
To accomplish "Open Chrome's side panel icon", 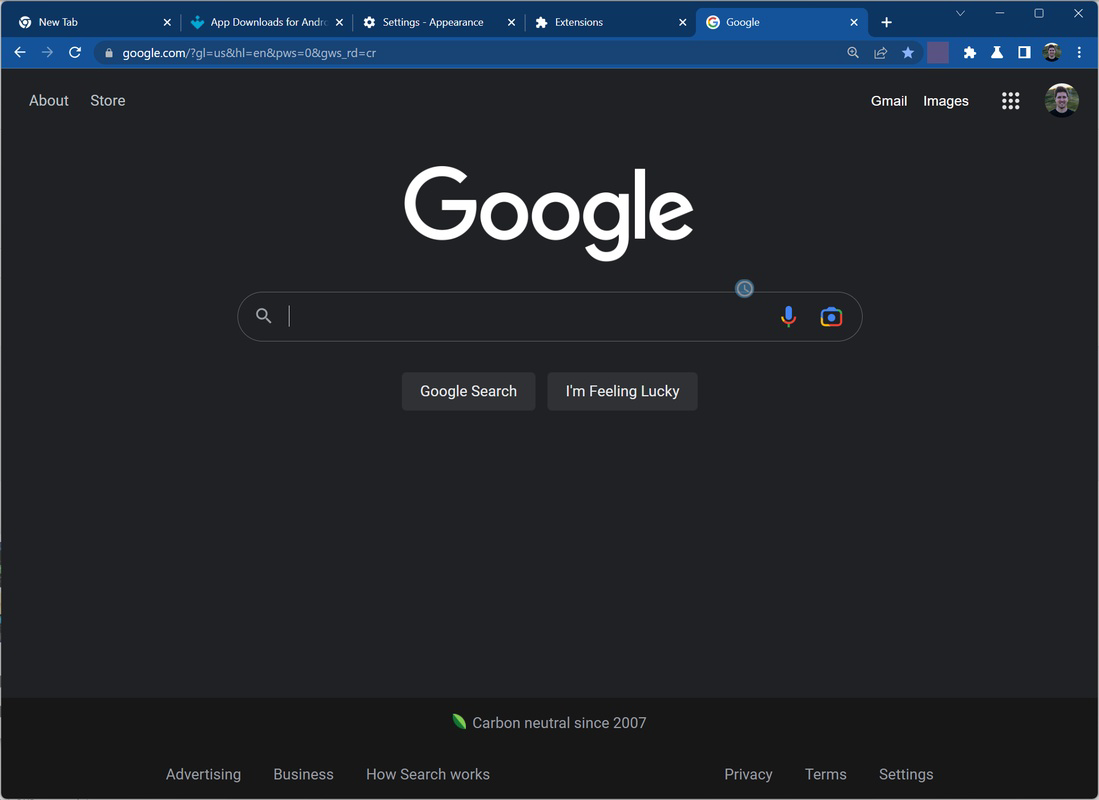I will point(1024,52).
